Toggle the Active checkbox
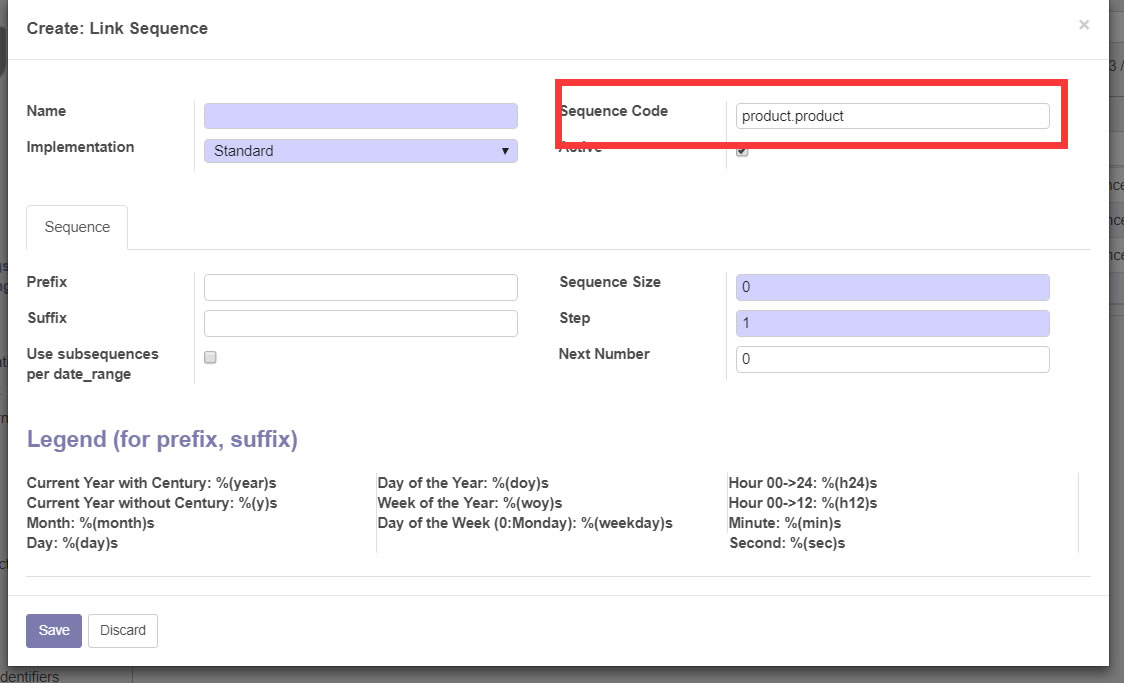This screenshot has height=683, width=1124. [x=742, y=152]
